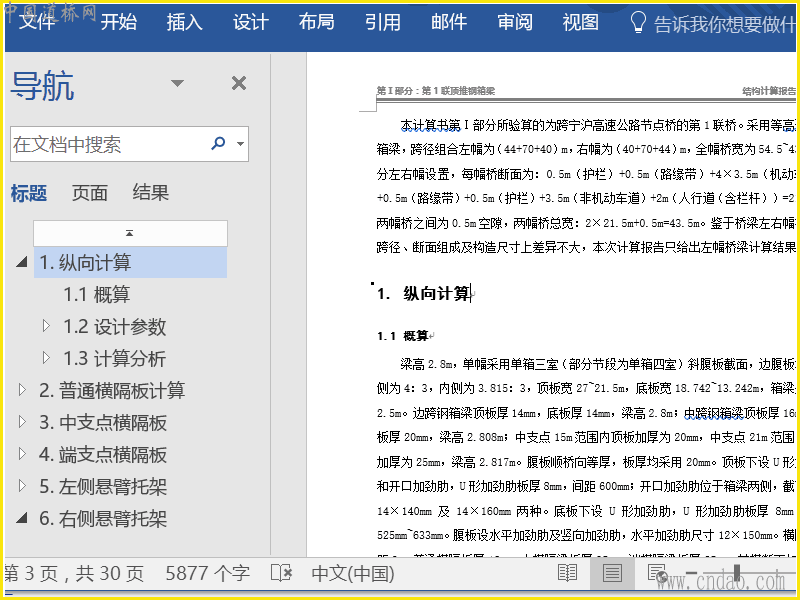Click the document heading 1. 纵向计算
The height and width of the screenshot is (600, 800).
coord(423,293)
